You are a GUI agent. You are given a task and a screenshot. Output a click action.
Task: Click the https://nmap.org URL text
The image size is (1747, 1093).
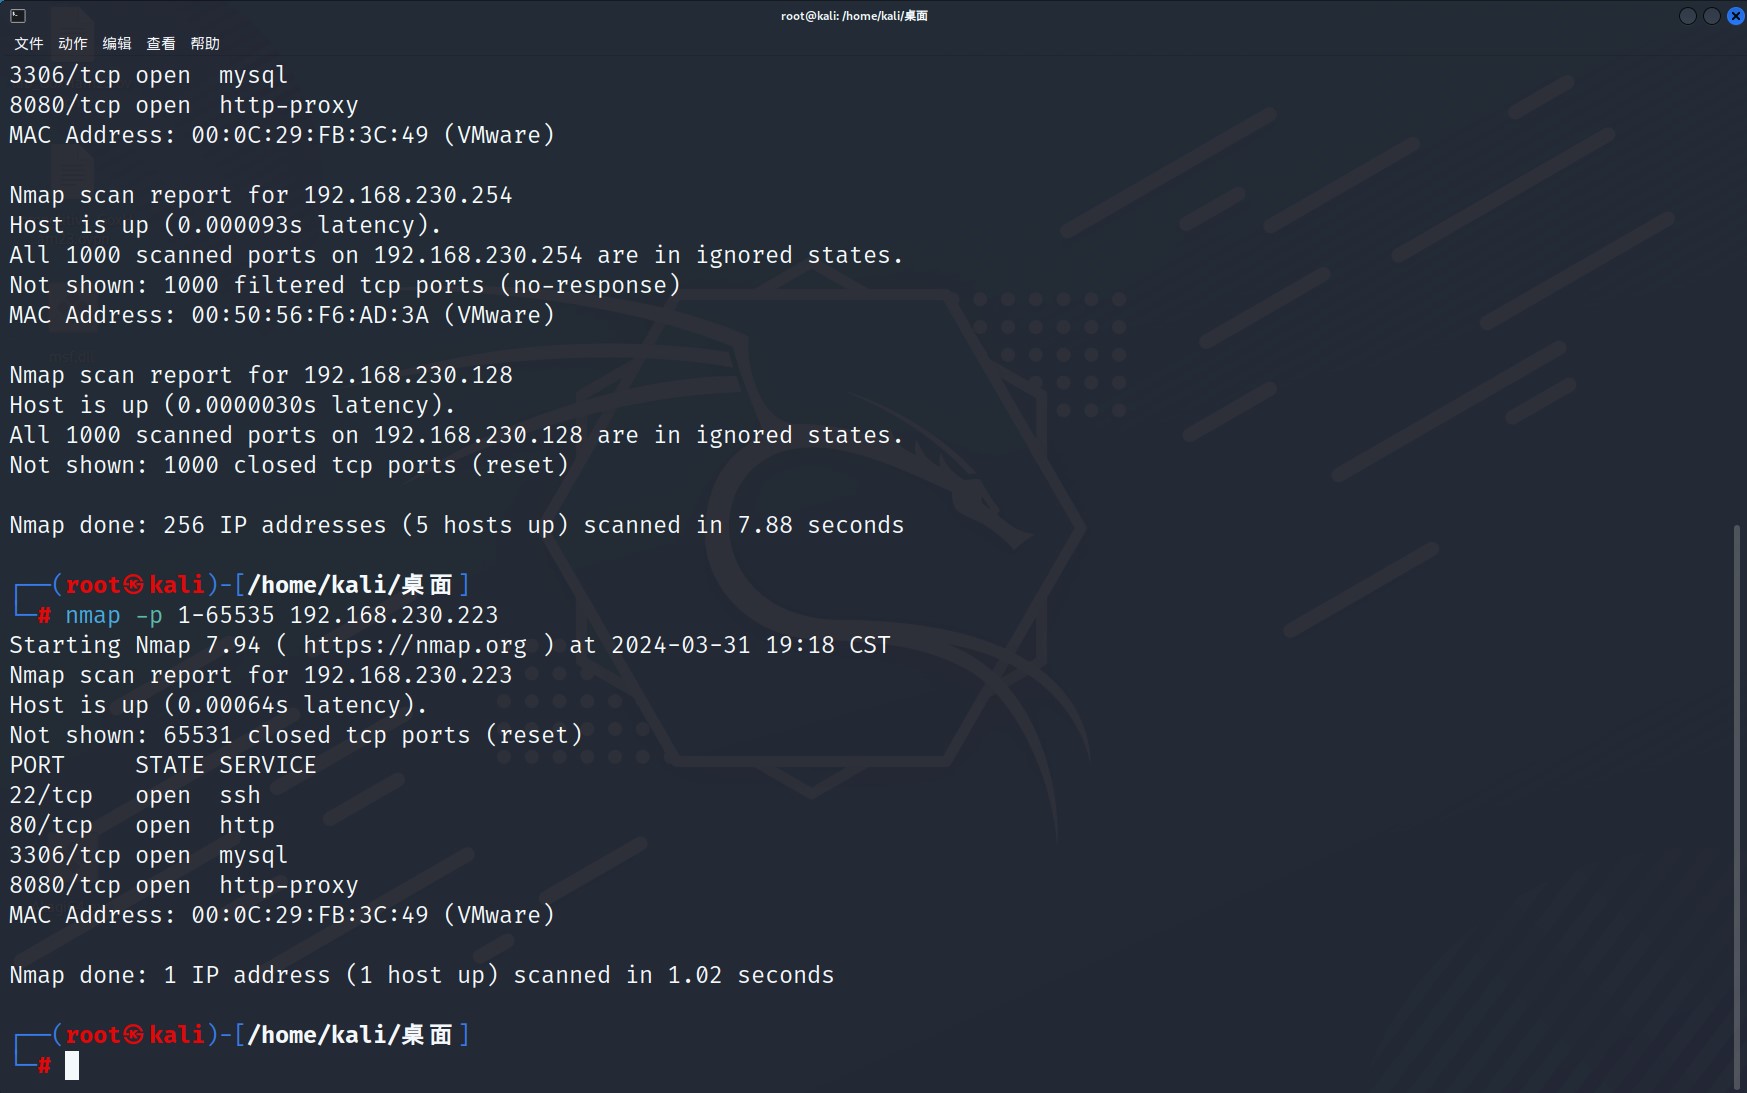pos(415,645)
